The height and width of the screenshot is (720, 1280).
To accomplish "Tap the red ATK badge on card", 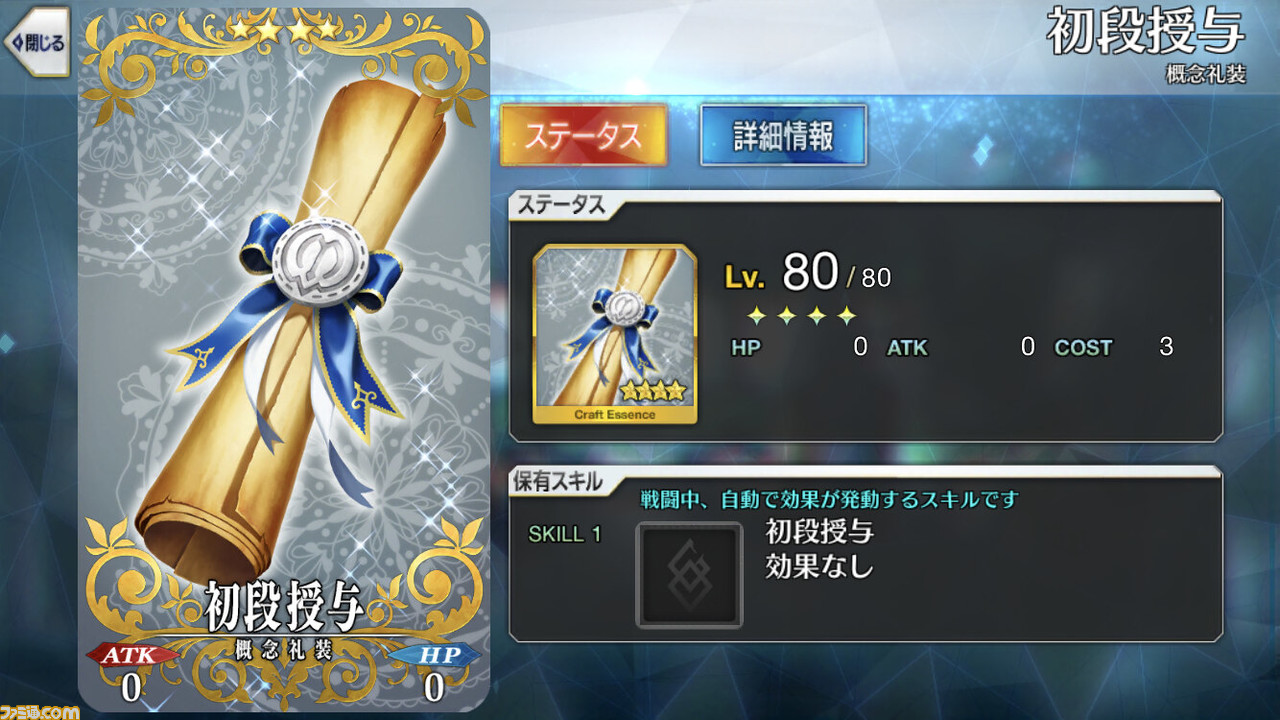I will pyautogui.click(x=131, y=655).
